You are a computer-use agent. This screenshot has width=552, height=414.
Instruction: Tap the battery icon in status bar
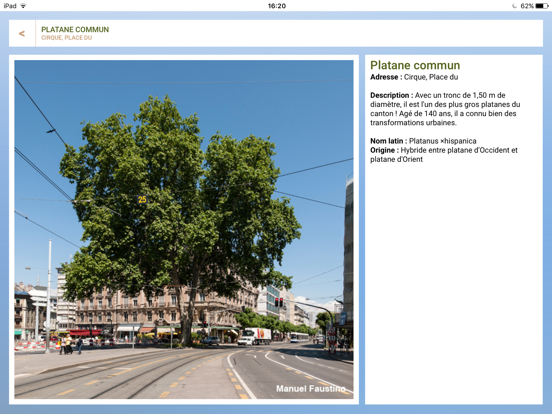pyautogui.click(x=542, y=6)
